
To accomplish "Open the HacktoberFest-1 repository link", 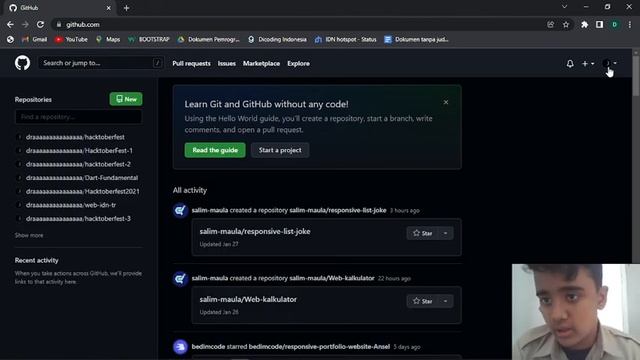I will tap(79, 151).
